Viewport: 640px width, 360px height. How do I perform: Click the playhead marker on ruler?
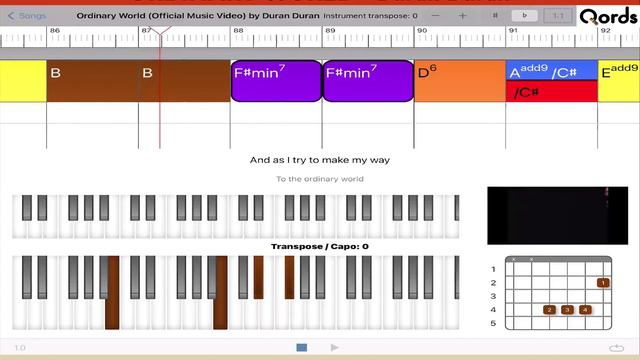pos(160,31)
